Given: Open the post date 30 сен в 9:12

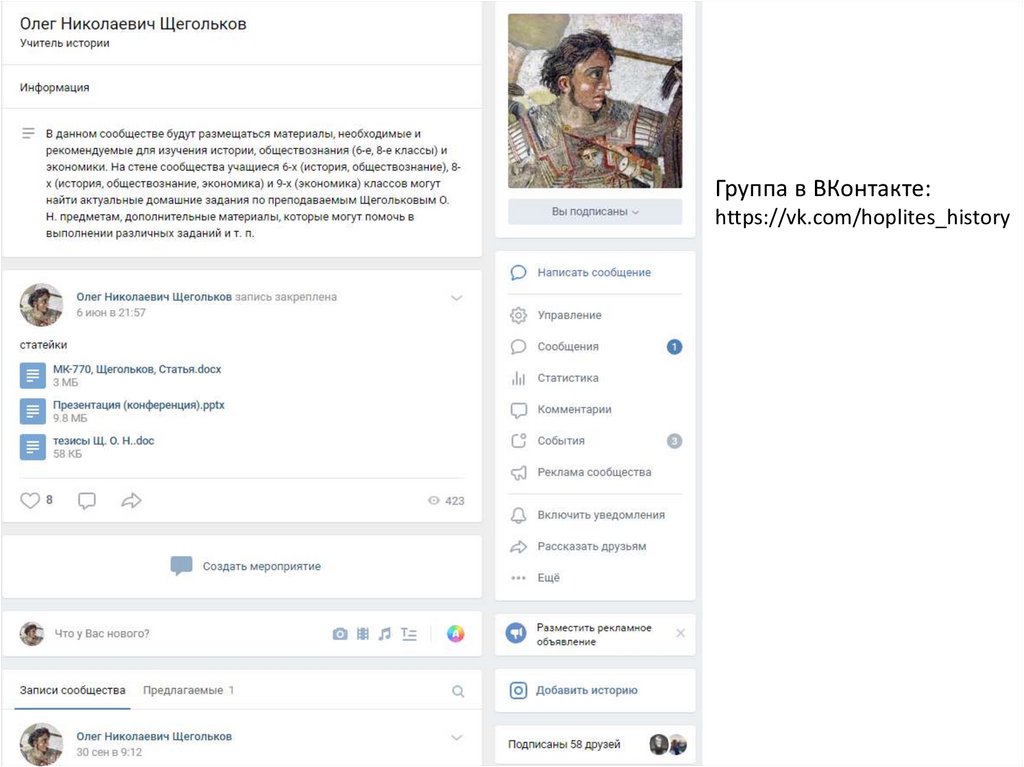Looking at the screenshot, I should click(x=109, y=753).
